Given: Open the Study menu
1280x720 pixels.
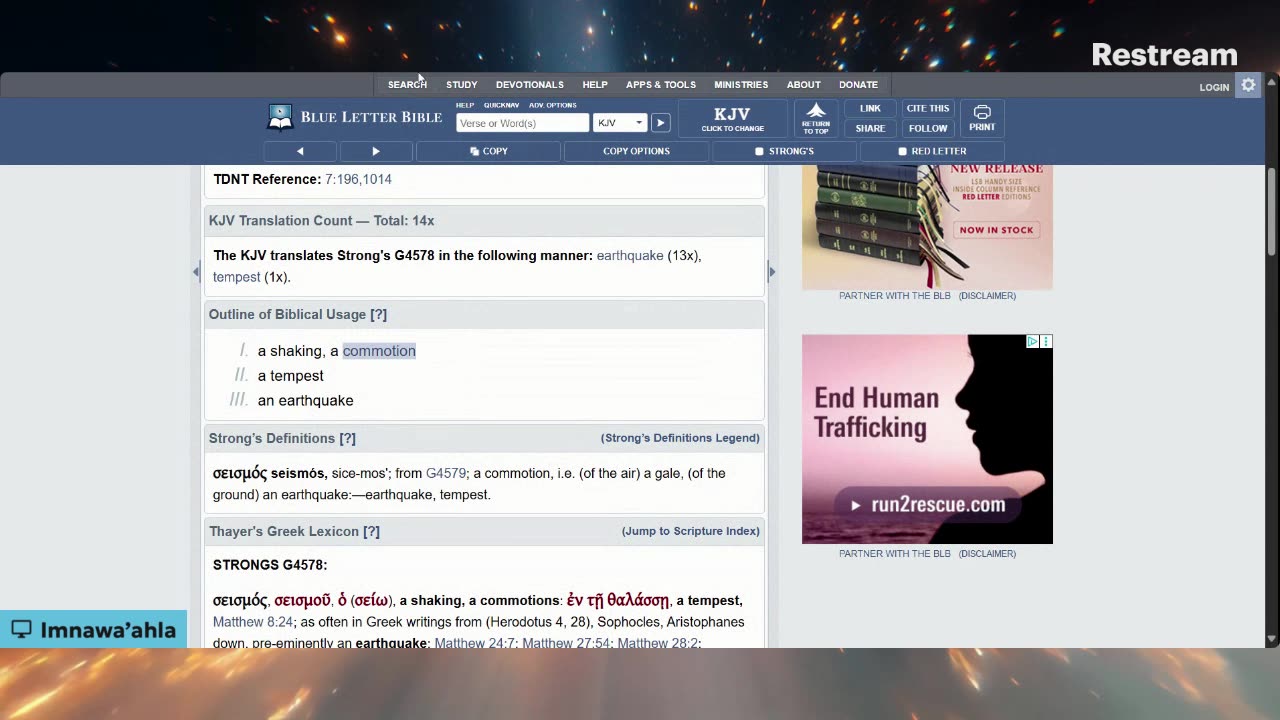Looking at the screenshot, I should (461, 85).
